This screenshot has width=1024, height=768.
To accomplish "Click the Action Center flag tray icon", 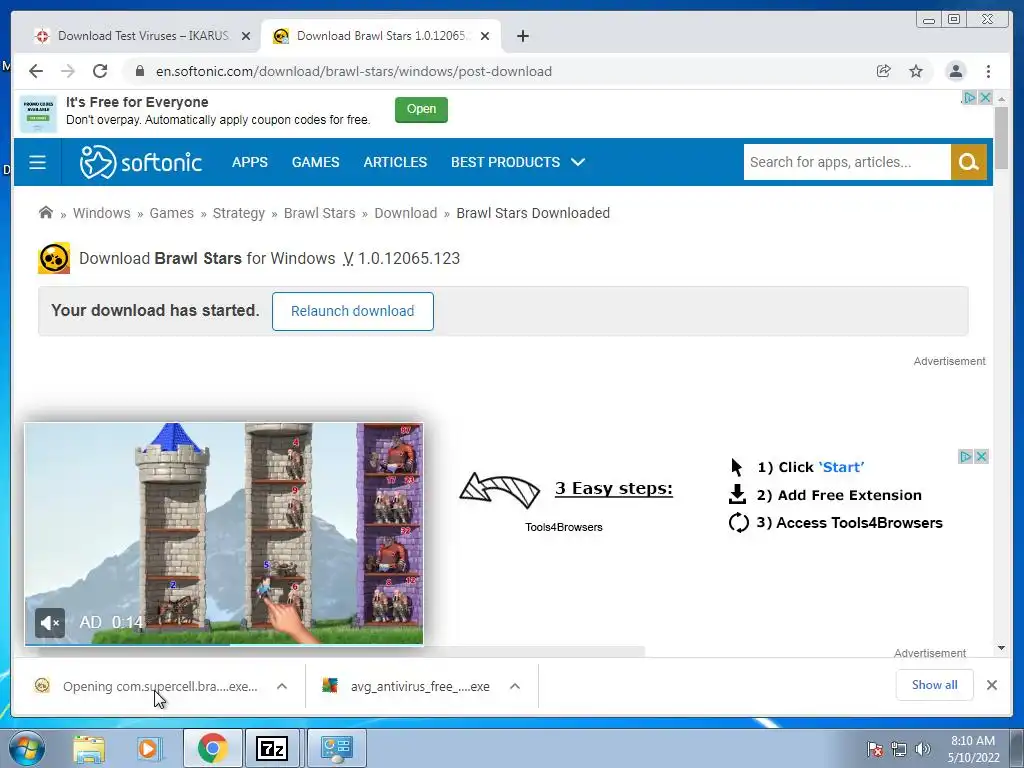I will pyautogui.click(x=874, y=749).
